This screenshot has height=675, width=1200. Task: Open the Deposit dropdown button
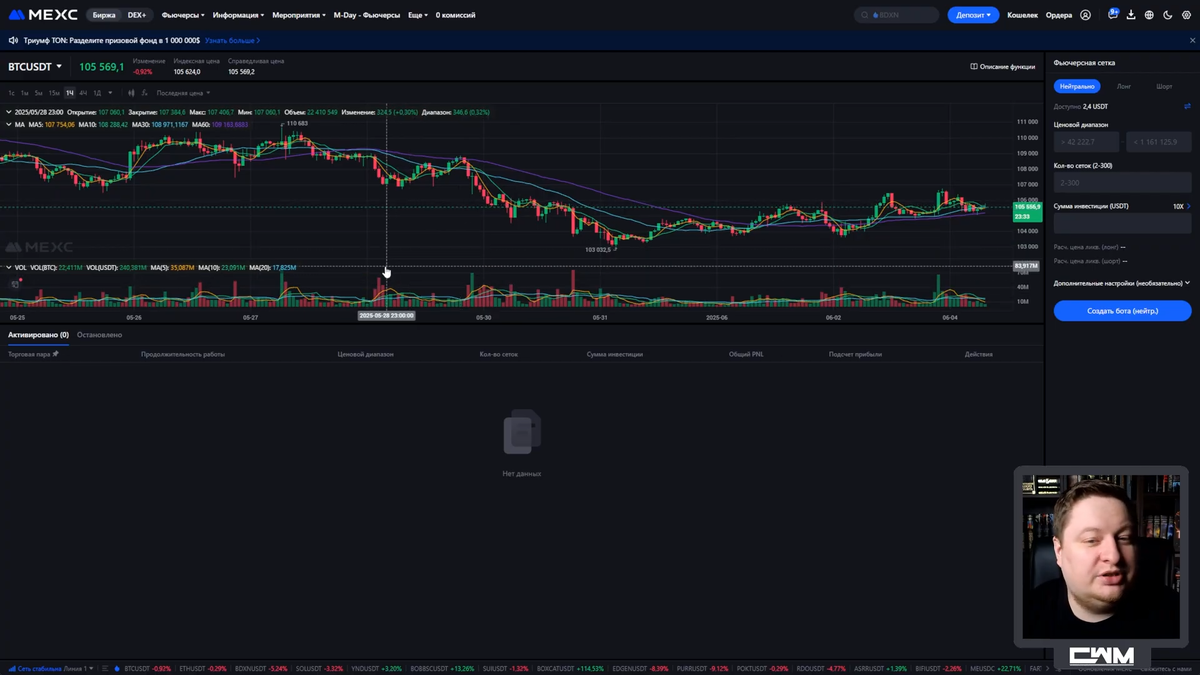point(973,15)
